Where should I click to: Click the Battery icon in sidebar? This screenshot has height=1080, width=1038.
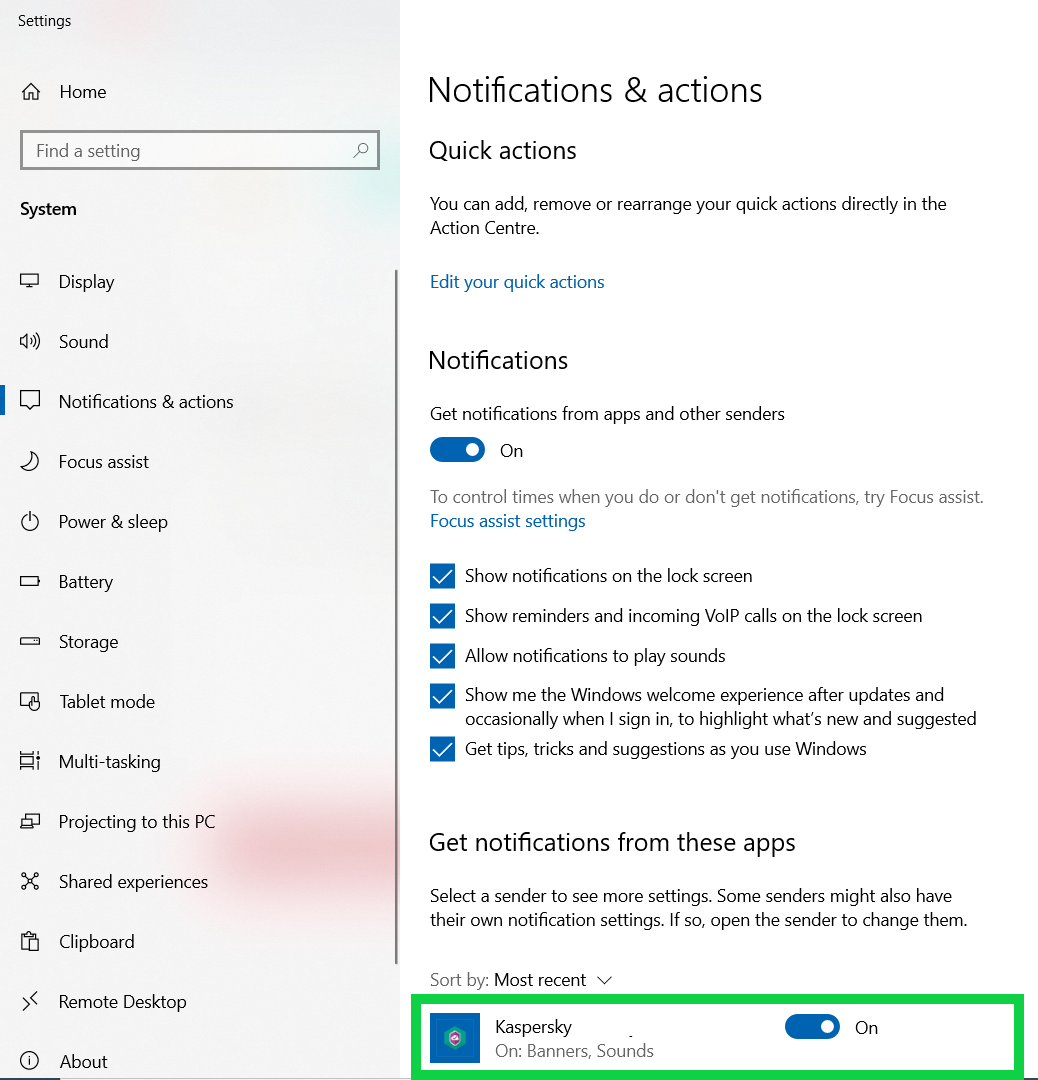point(30,581)
